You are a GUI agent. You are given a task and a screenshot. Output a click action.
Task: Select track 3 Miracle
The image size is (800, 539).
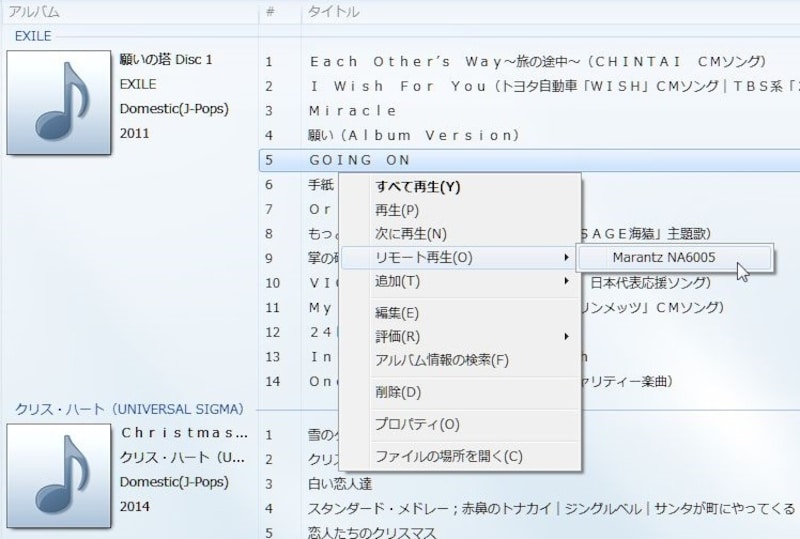click(353, 110)
